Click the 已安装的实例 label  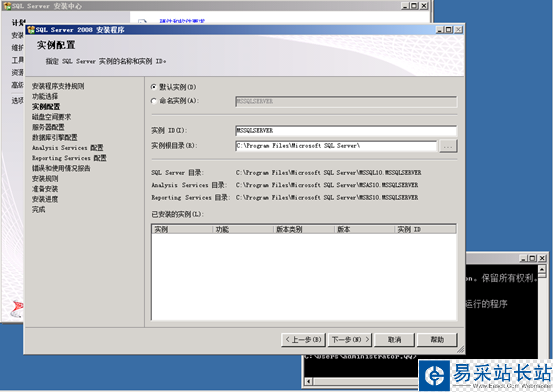178,214
